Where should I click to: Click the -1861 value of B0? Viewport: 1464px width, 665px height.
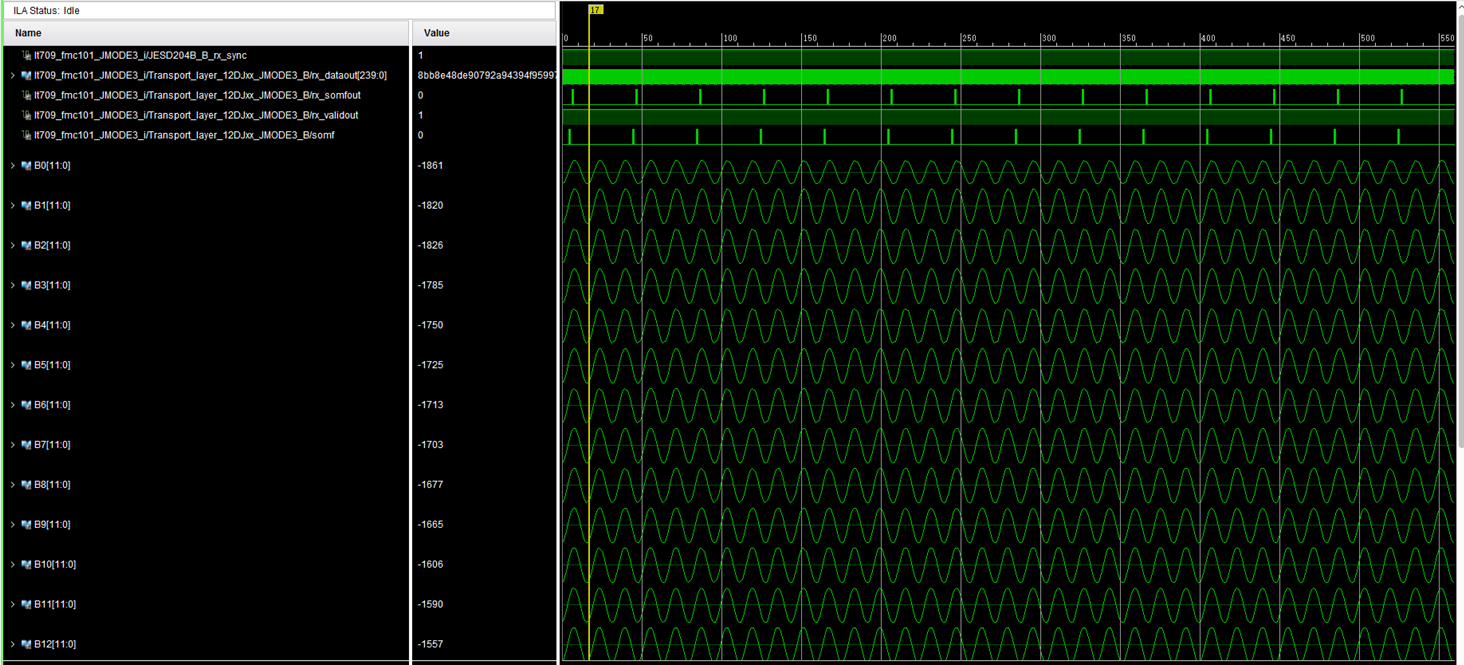pos(431,166)
